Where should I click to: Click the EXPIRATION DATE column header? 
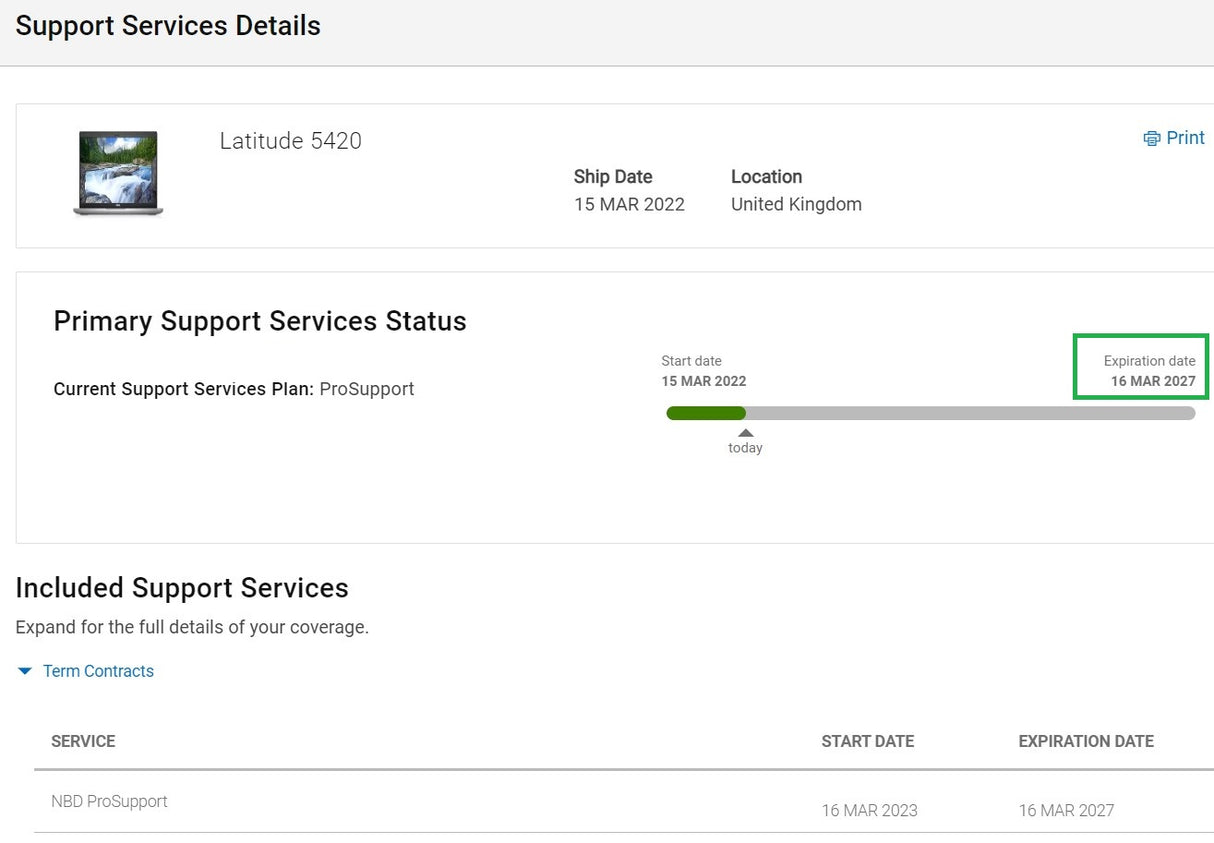click(1086, 741)
